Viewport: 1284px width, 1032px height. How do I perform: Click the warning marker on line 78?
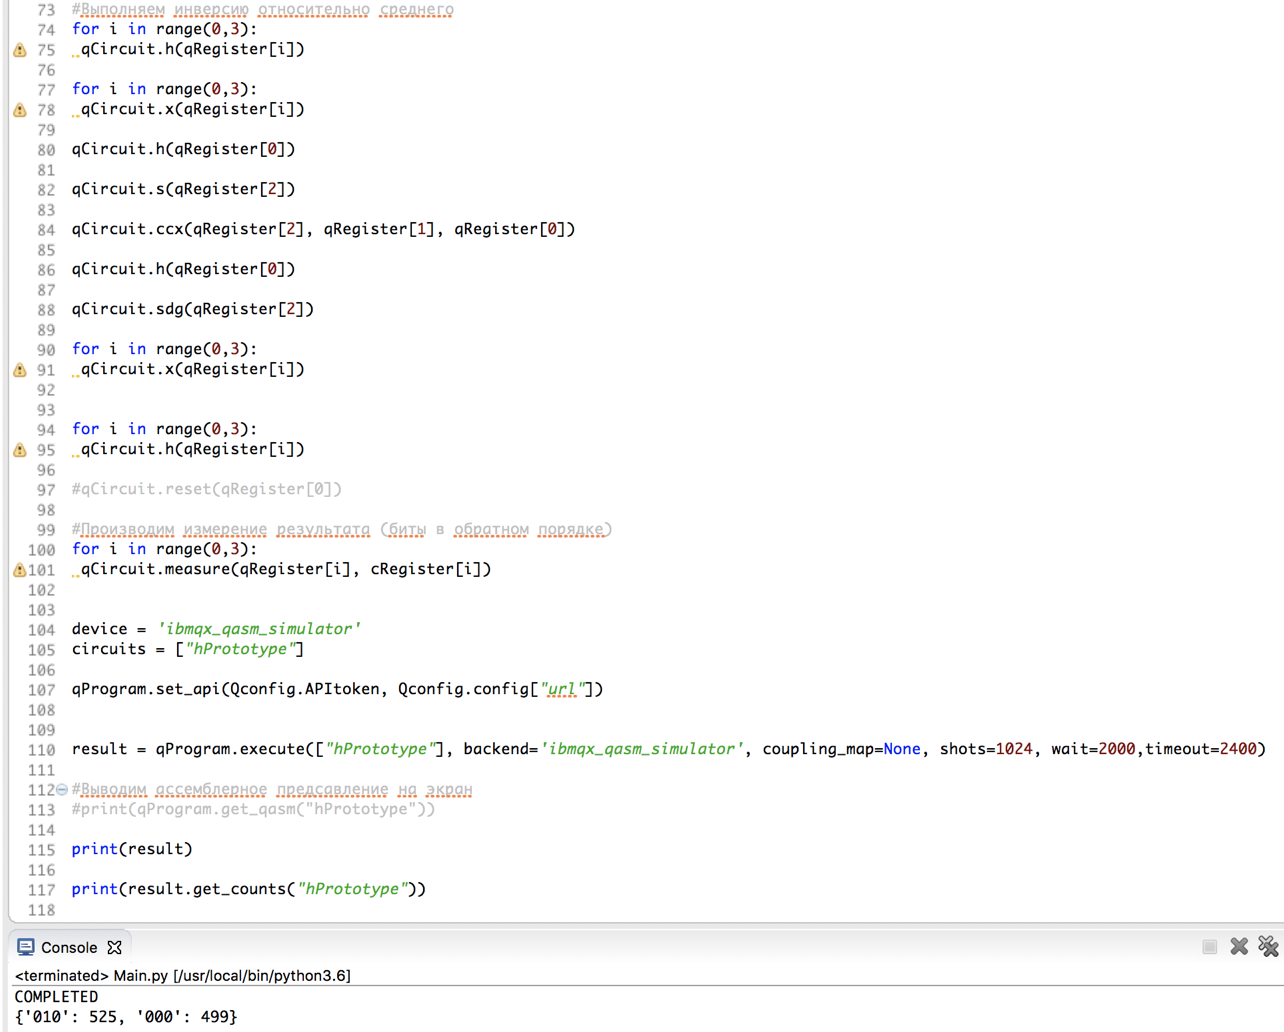tap(20, 109)
